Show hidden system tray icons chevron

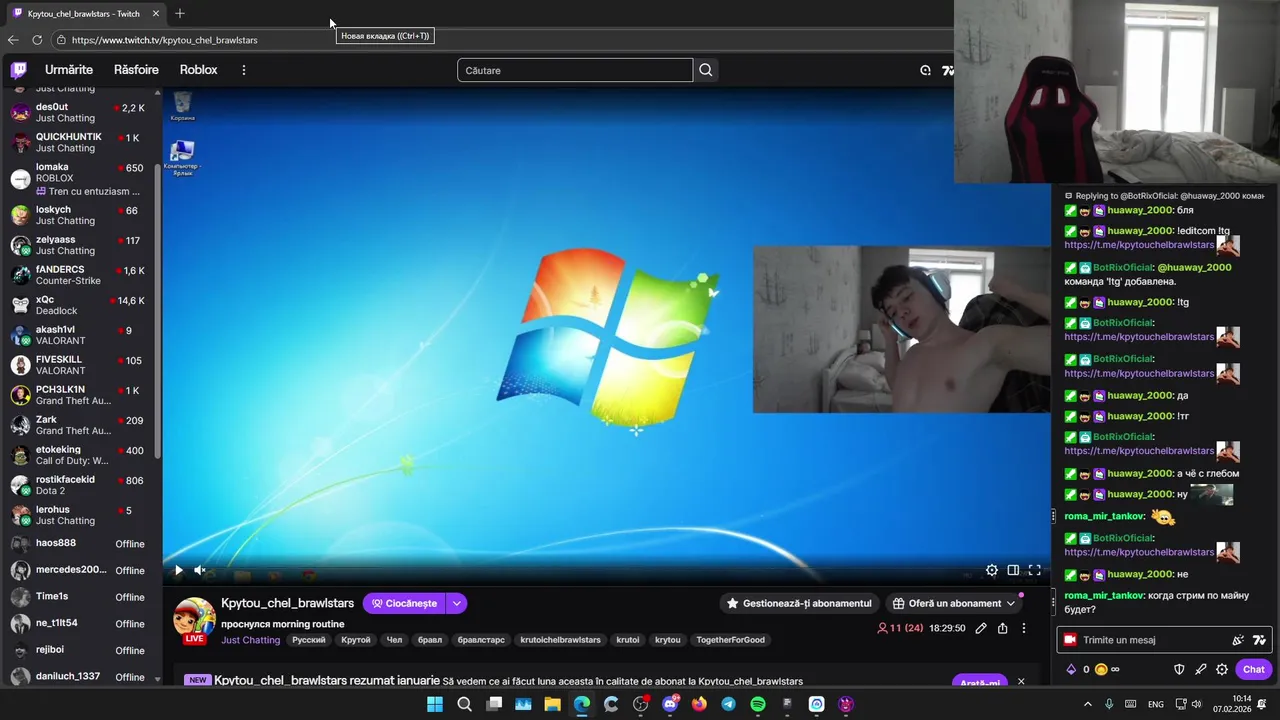click(1088, 704)
